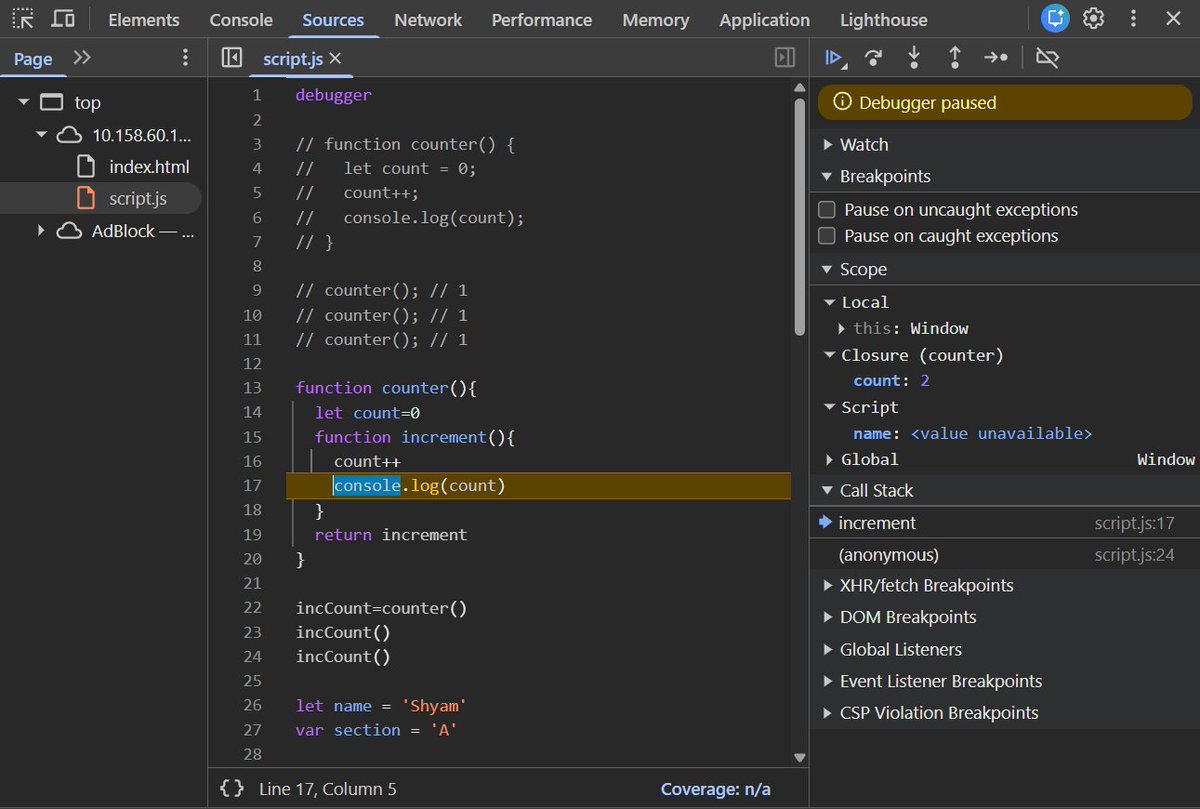
Task: Enable Pause on uncaught exceptions
Action: point(827,210)
